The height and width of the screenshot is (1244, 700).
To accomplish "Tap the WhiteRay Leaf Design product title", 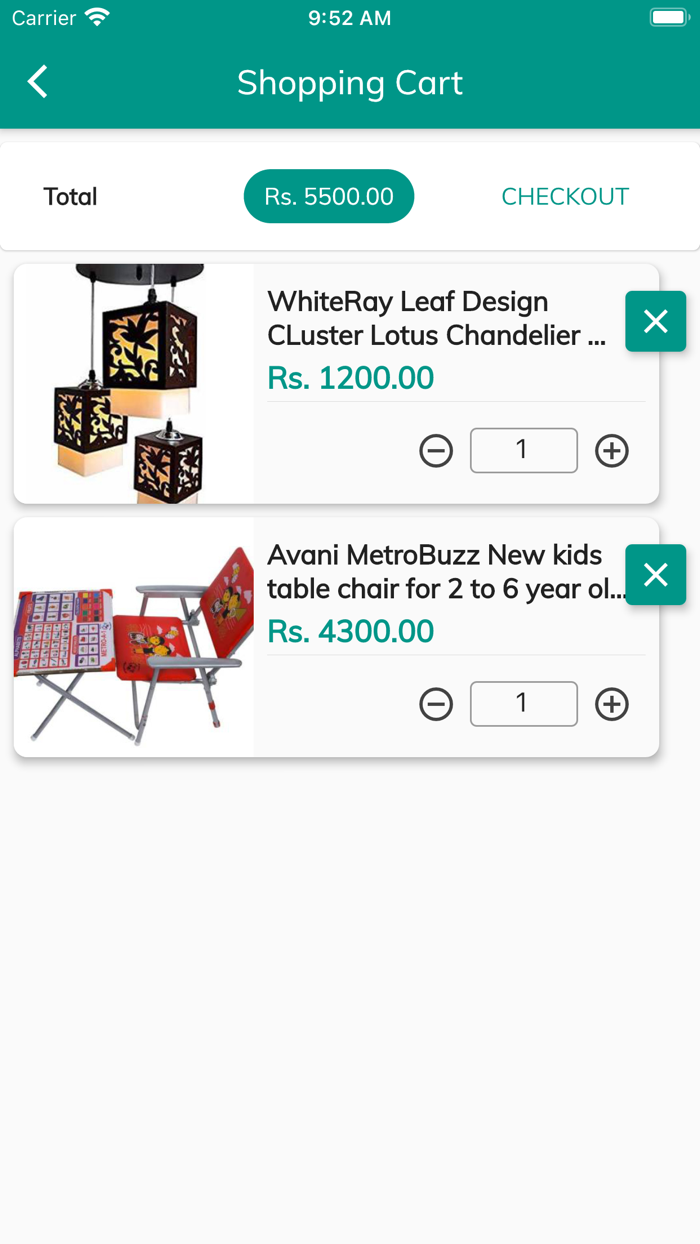I will 436,318.
